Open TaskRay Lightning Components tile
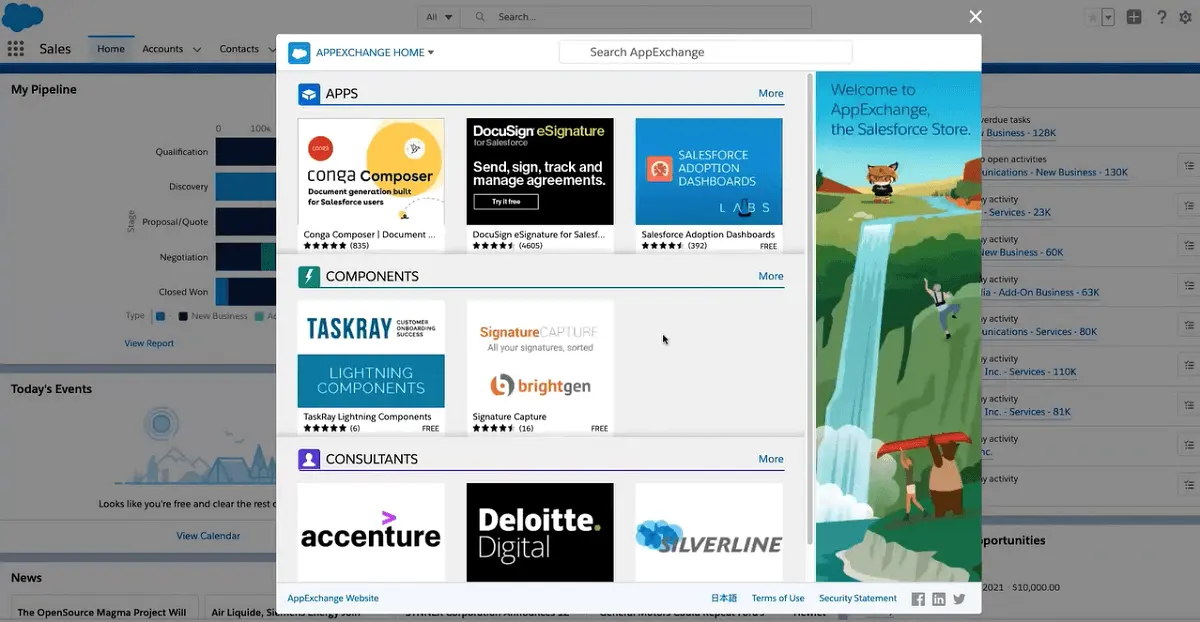 pos(371,367)
